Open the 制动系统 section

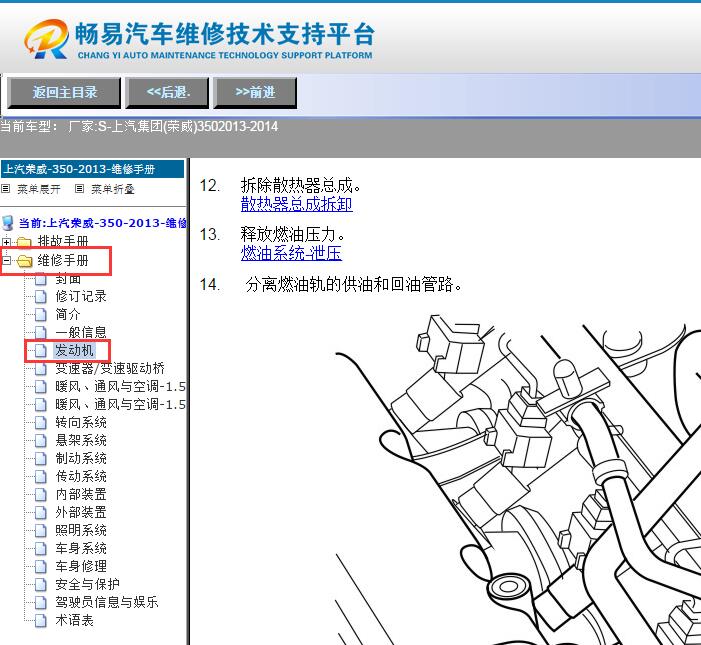pyautogui.click(x=81, y=458)
